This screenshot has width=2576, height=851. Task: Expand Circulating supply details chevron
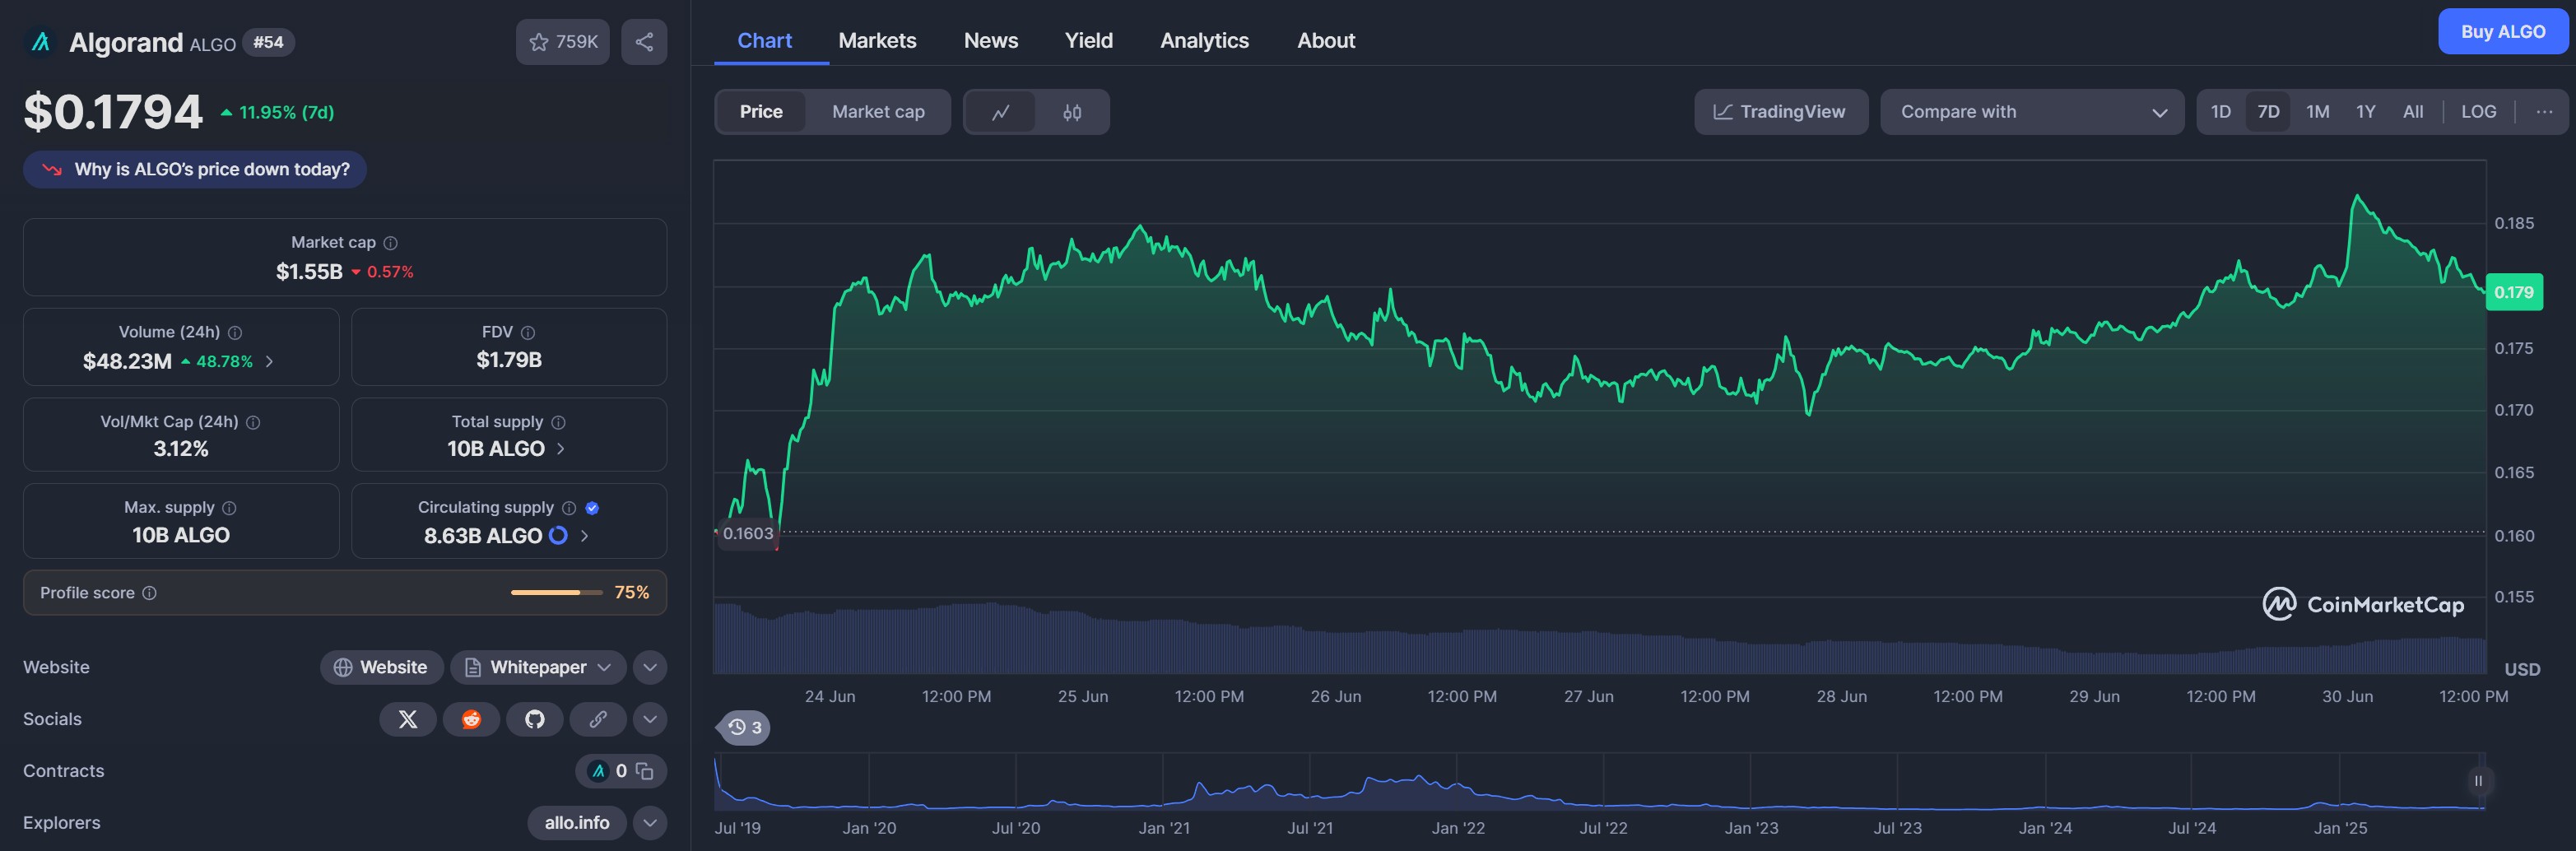tap(584, 536)
